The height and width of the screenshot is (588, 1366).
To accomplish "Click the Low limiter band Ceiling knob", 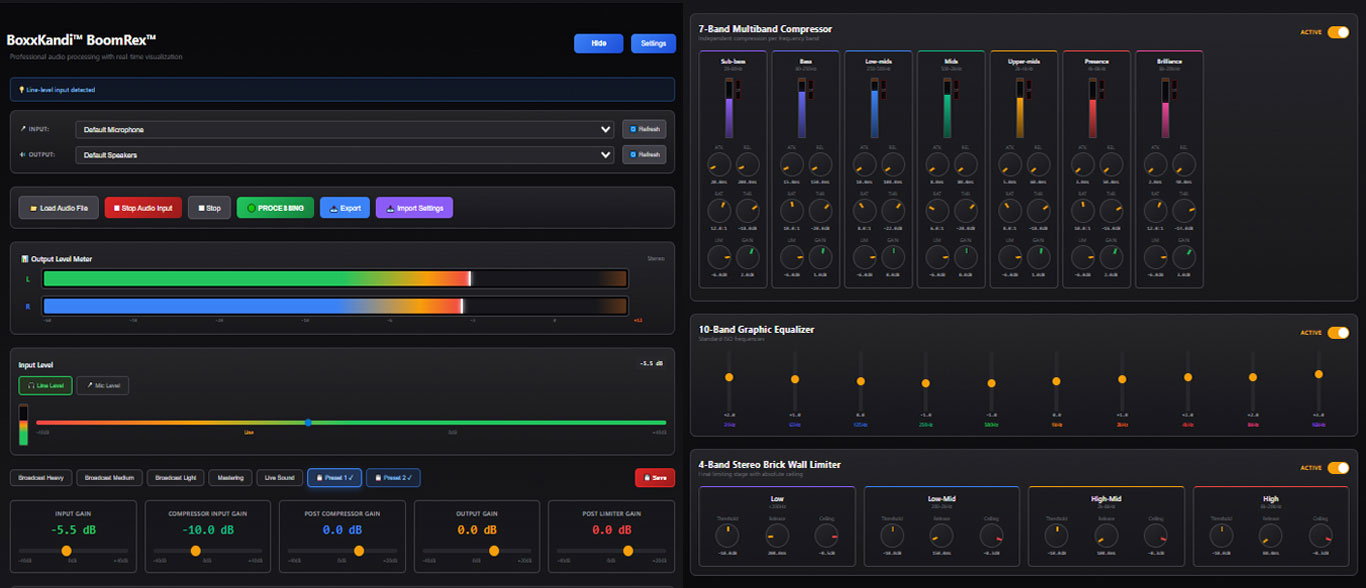I will [x=828, y=537].
